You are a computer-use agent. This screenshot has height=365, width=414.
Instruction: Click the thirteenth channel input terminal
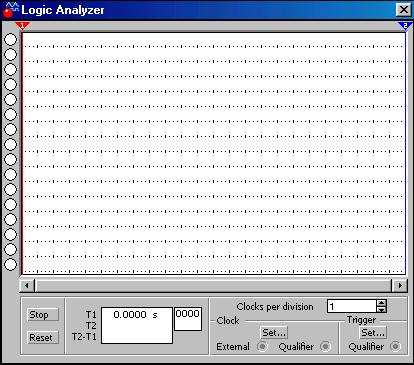point(10,219)
